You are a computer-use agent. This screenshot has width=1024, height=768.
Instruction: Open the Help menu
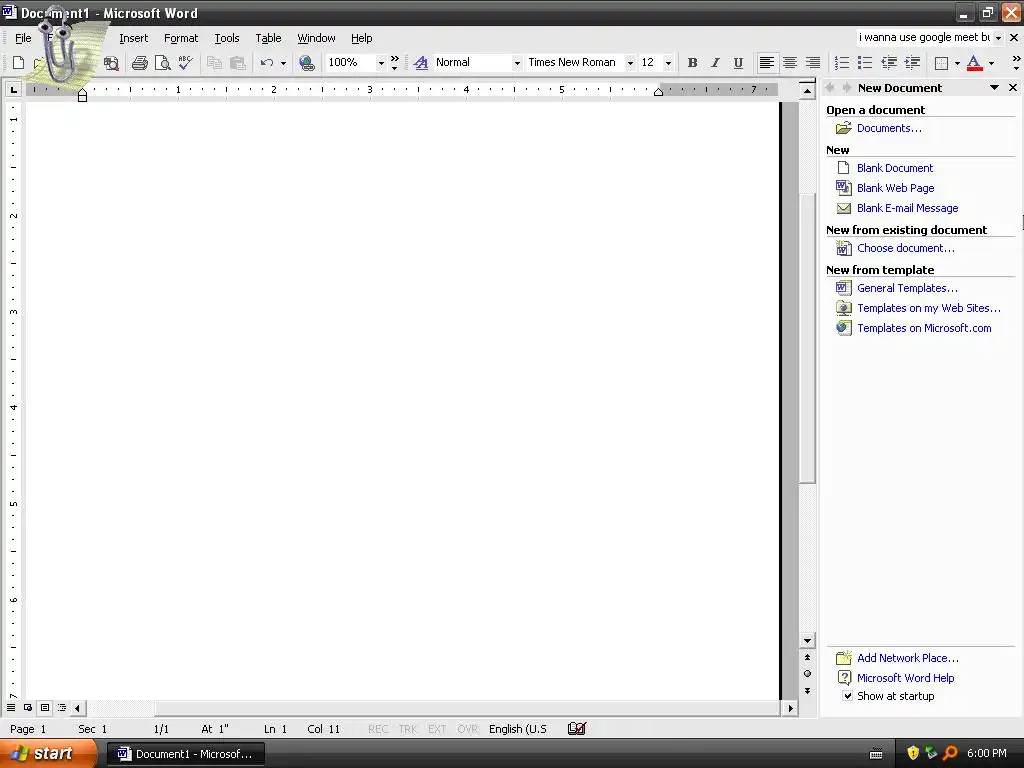pyautogui.click(x=361, y=38)
